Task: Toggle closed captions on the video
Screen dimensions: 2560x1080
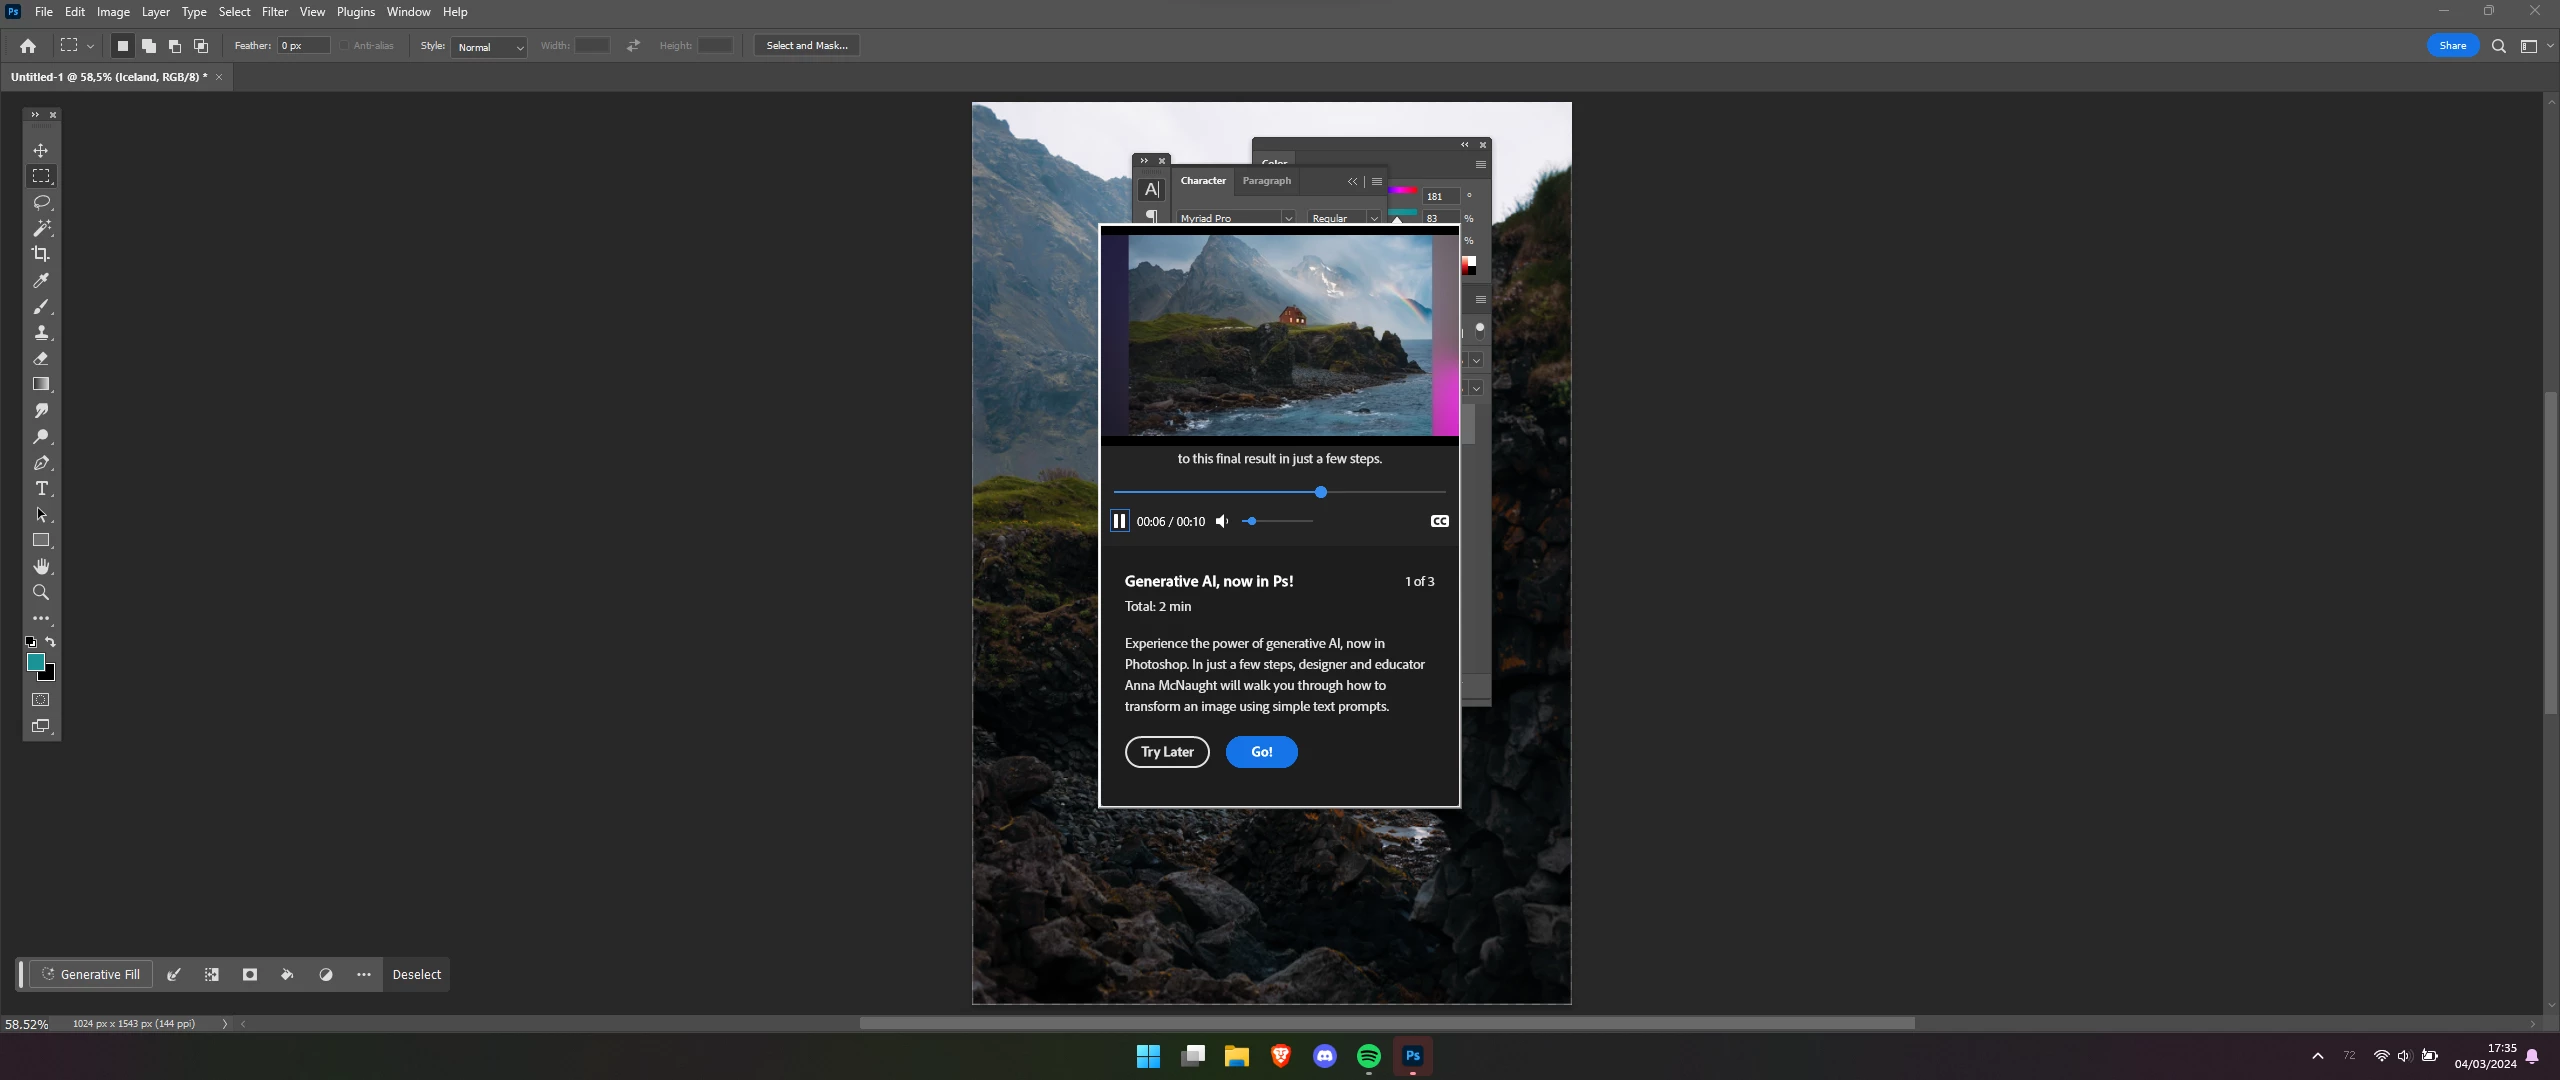Action: 1439,521
